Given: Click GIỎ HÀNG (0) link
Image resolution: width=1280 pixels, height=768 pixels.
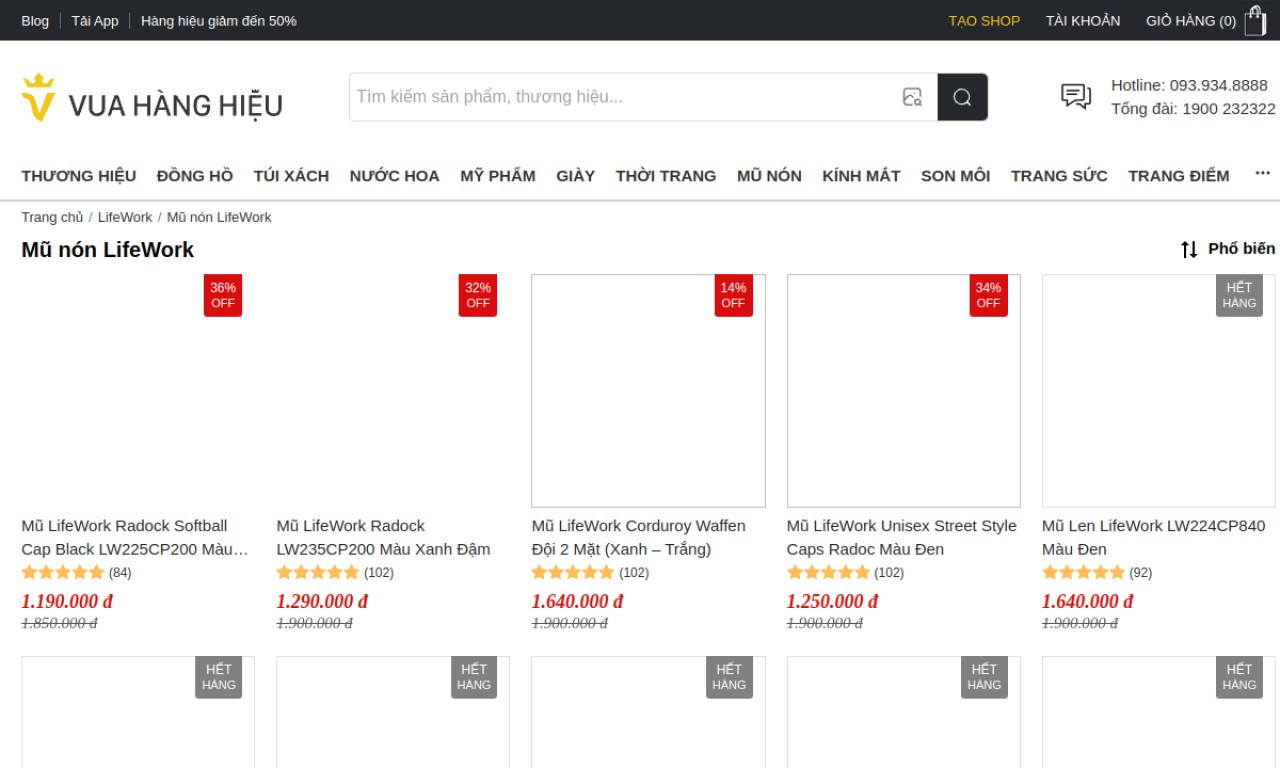Looking at the screenshot, I should pos(1191,20).
